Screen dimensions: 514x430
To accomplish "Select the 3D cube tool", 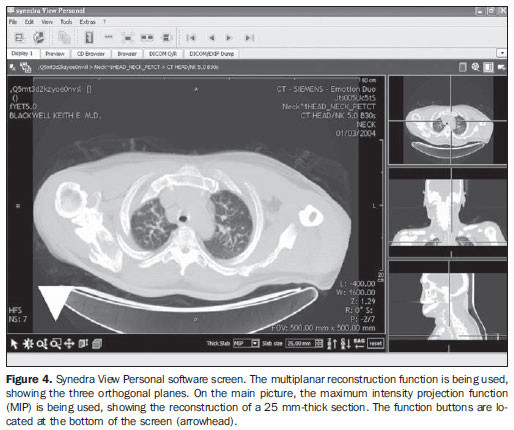I will (97, 344).
